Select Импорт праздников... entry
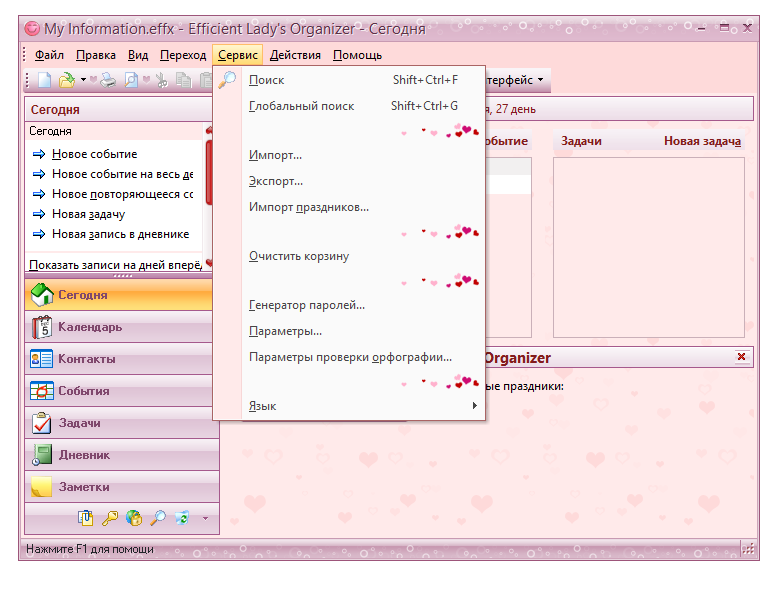This screenshot has width=779, height=589. (x=349, y=207)
